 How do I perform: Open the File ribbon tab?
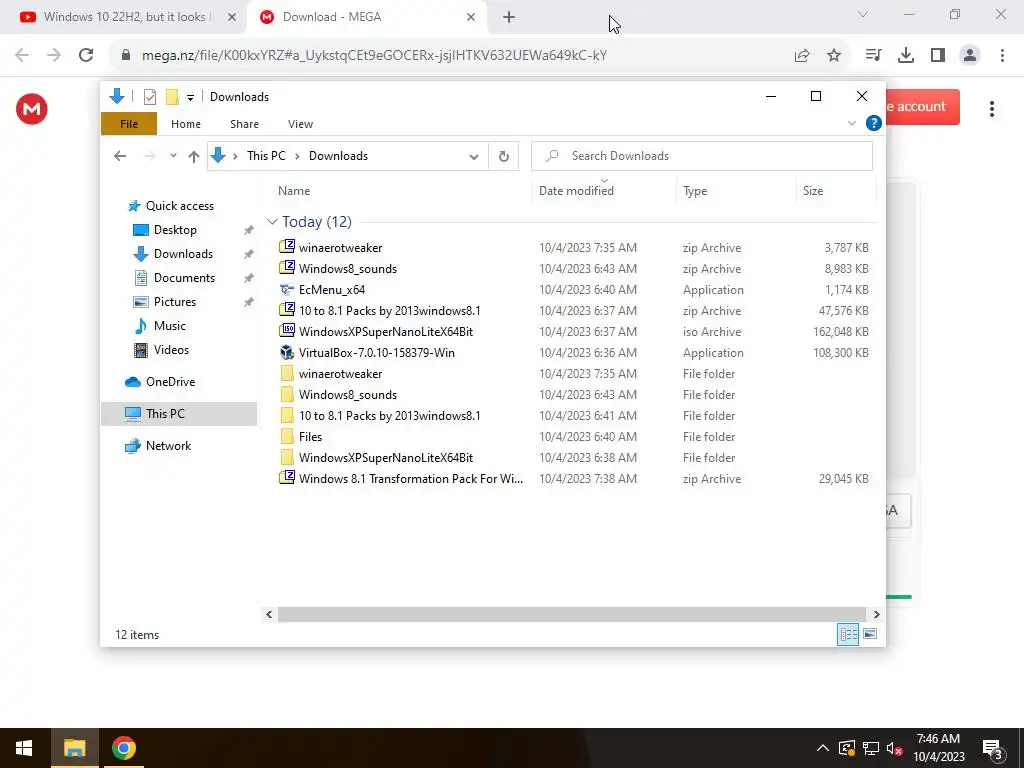[129, 123]
